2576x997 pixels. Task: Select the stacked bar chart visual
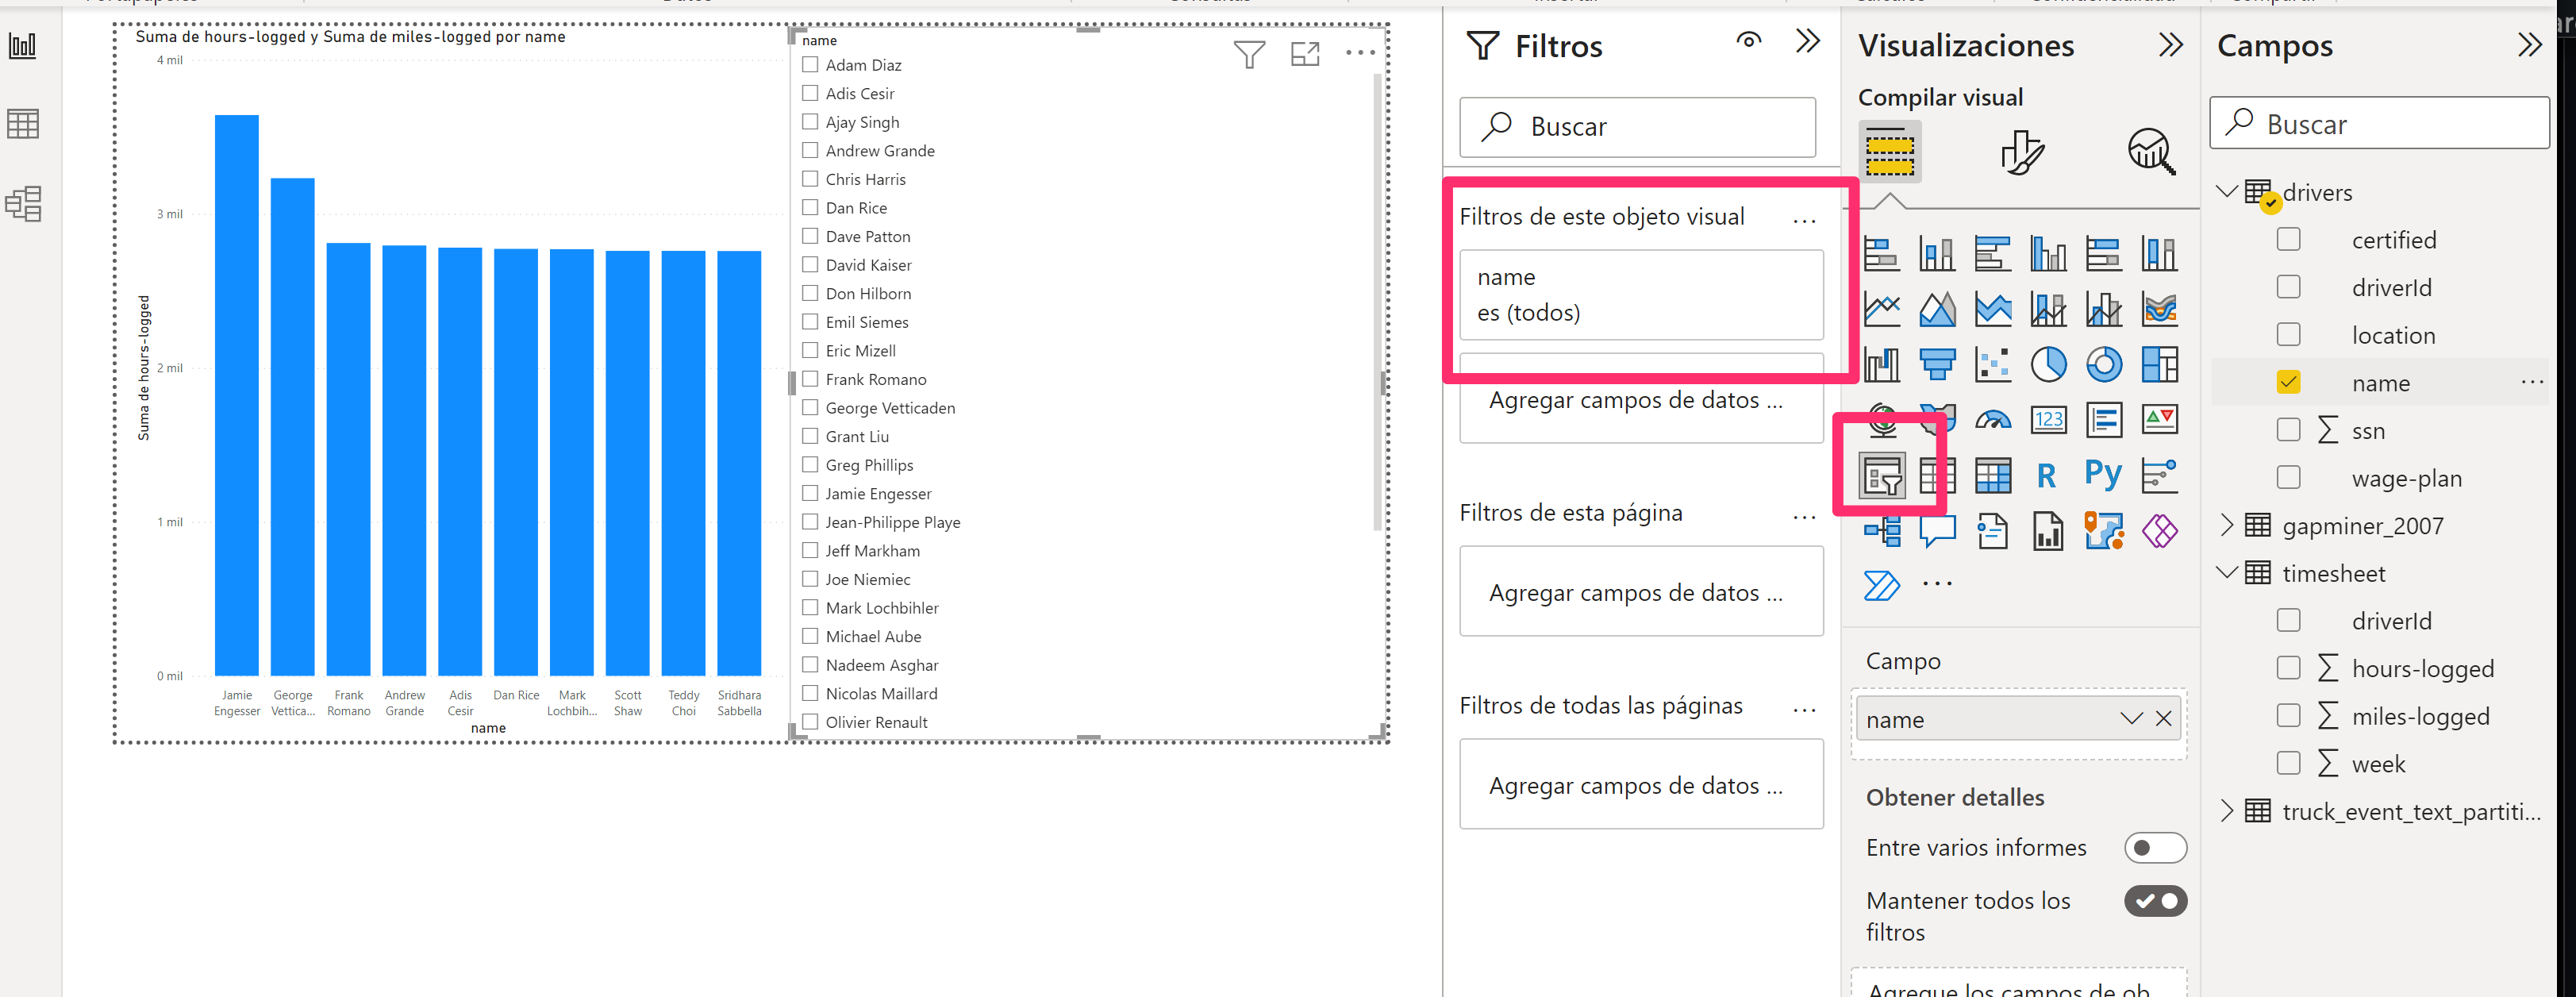[x=1882, y=254]
